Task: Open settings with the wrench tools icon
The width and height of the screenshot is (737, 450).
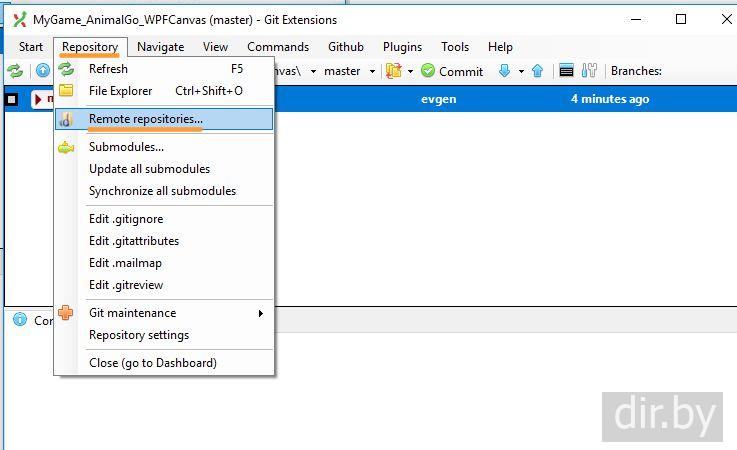Action: pos(589,71)
